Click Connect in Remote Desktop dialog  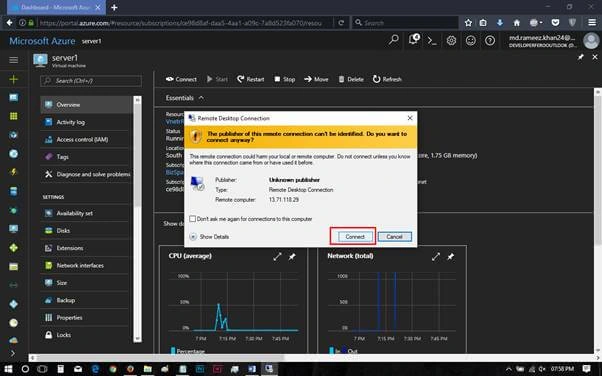pyautogui.click(x=355, y=237)
